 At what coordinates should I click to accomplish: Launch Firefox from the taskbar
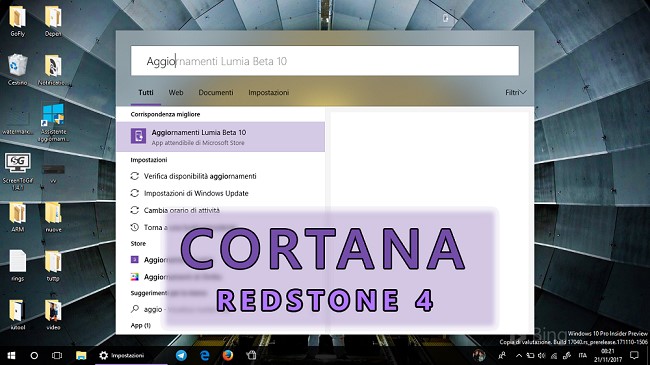228,355
